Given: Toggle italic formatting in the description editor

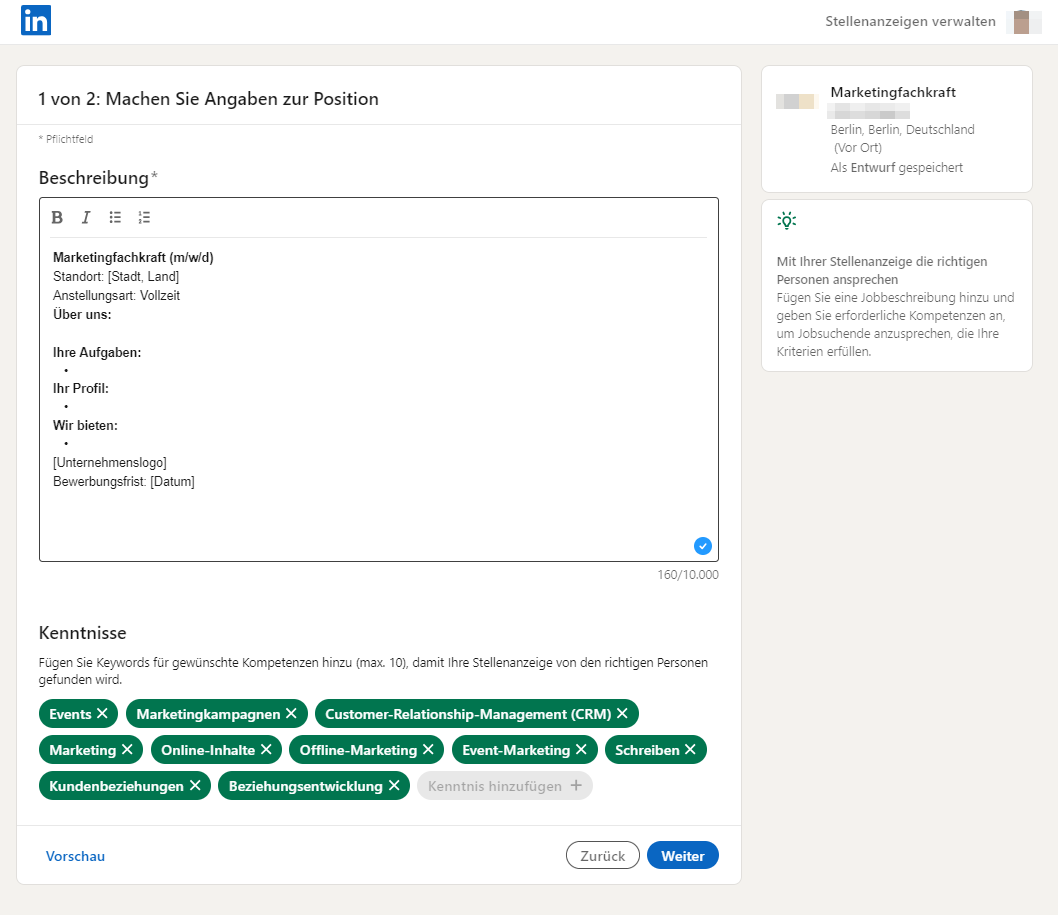Looking at the screenshot, I should (85, 217).
